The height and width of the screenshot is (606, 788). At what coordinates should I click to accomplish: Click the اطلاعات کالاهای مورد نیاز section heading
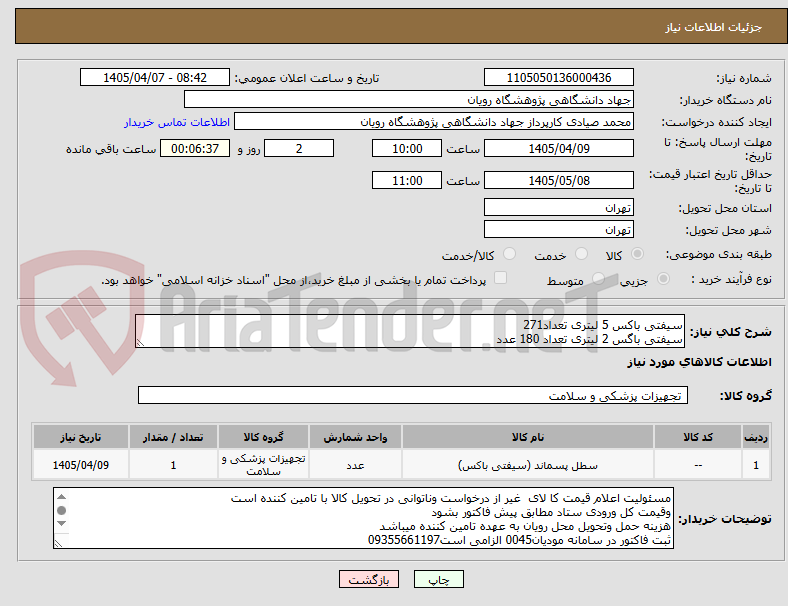click(699, 362)
